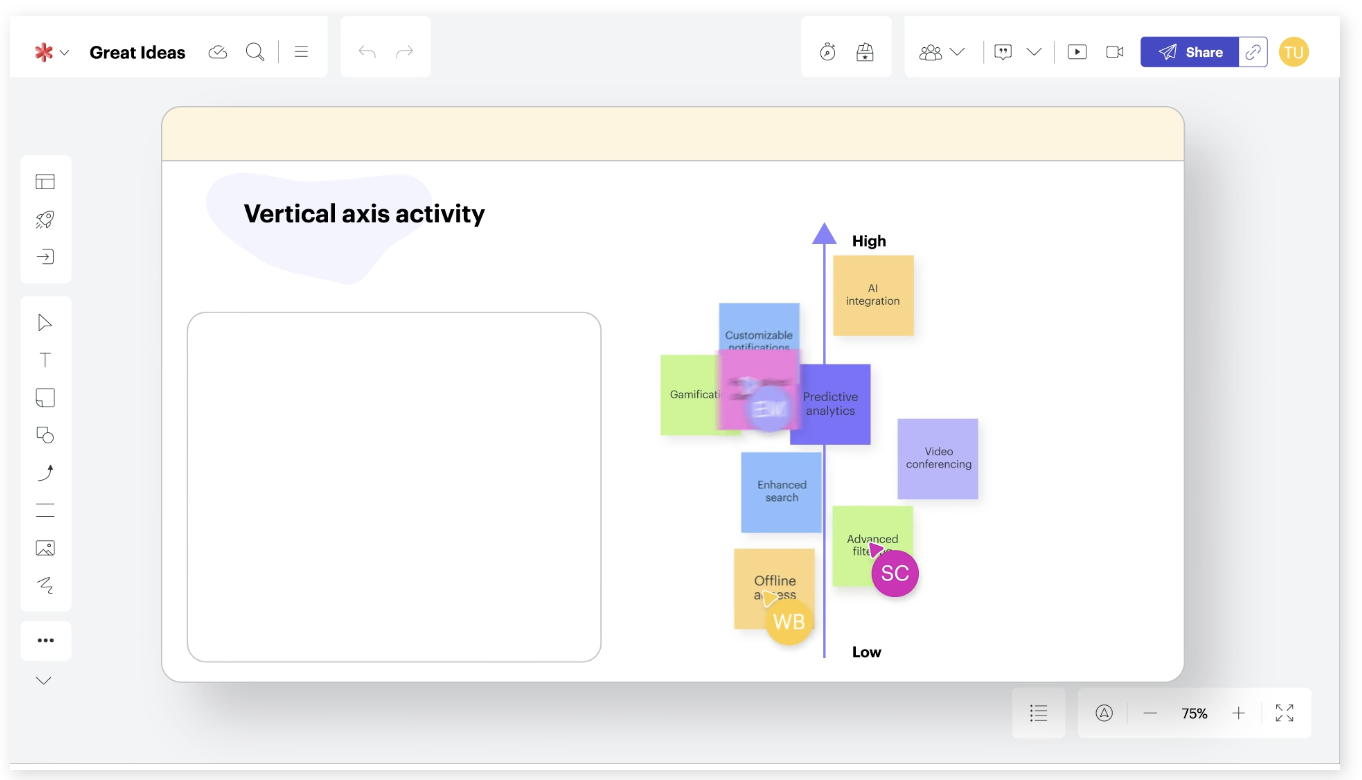
Task: Open the comments panel
Action: tap(1003, 51)
